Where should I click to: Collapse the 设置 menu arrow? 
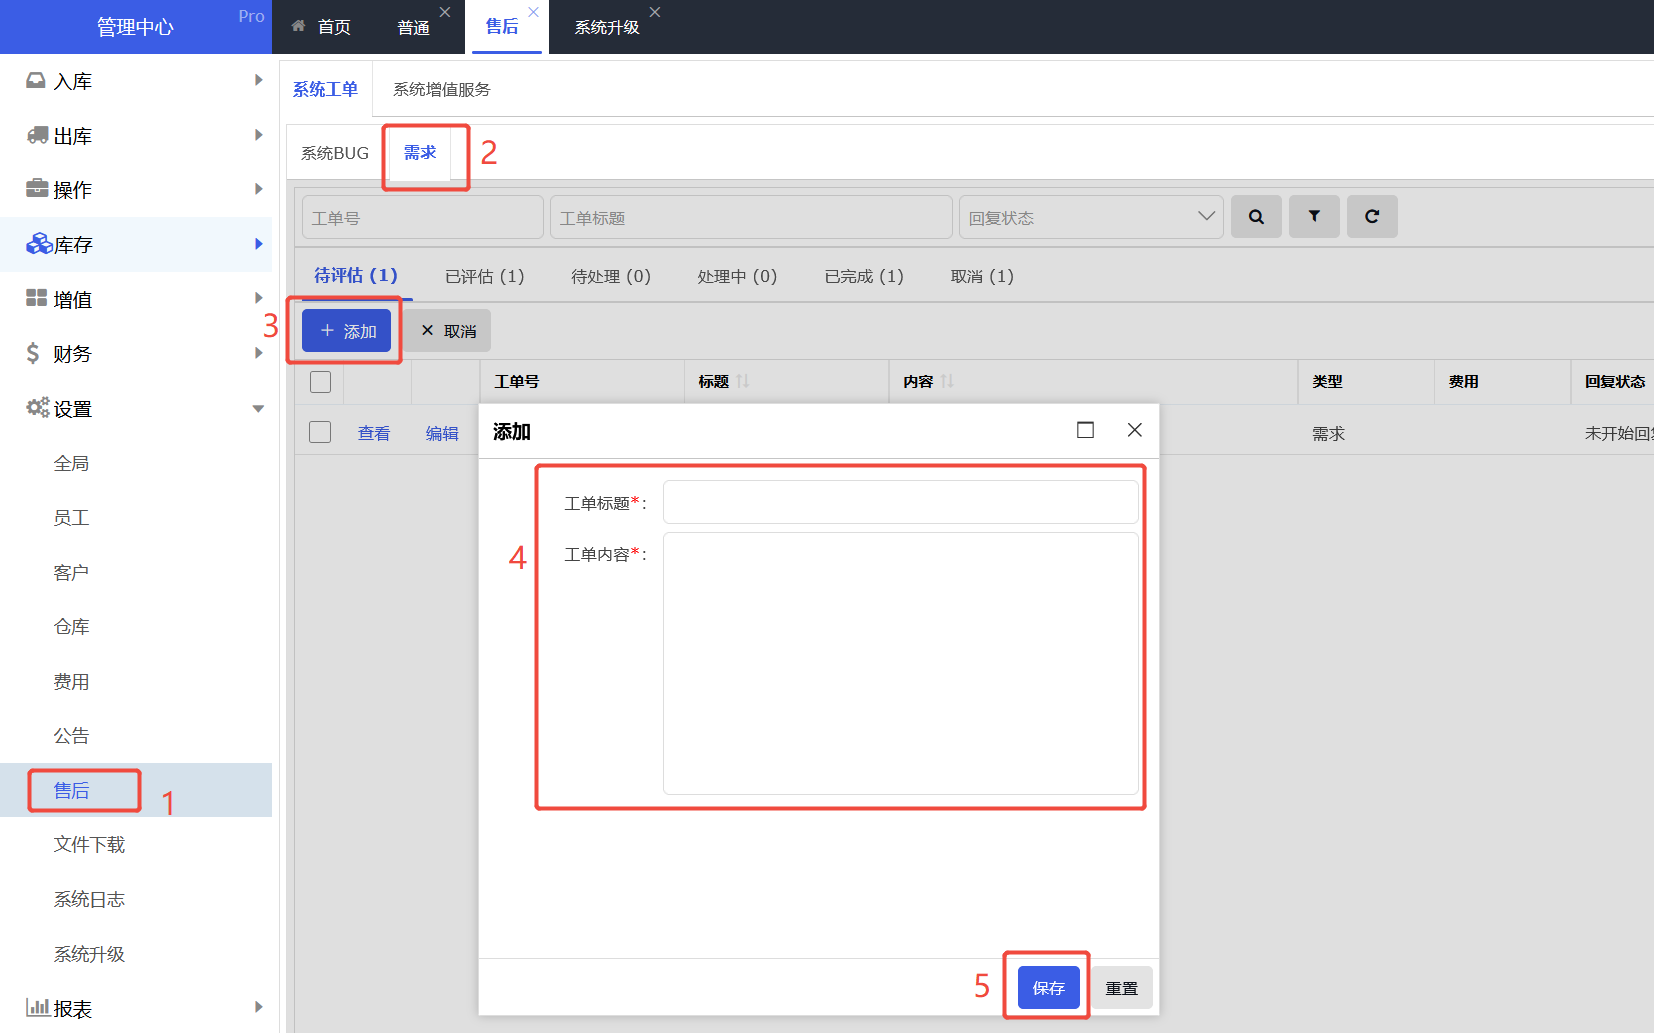point(258,408)
